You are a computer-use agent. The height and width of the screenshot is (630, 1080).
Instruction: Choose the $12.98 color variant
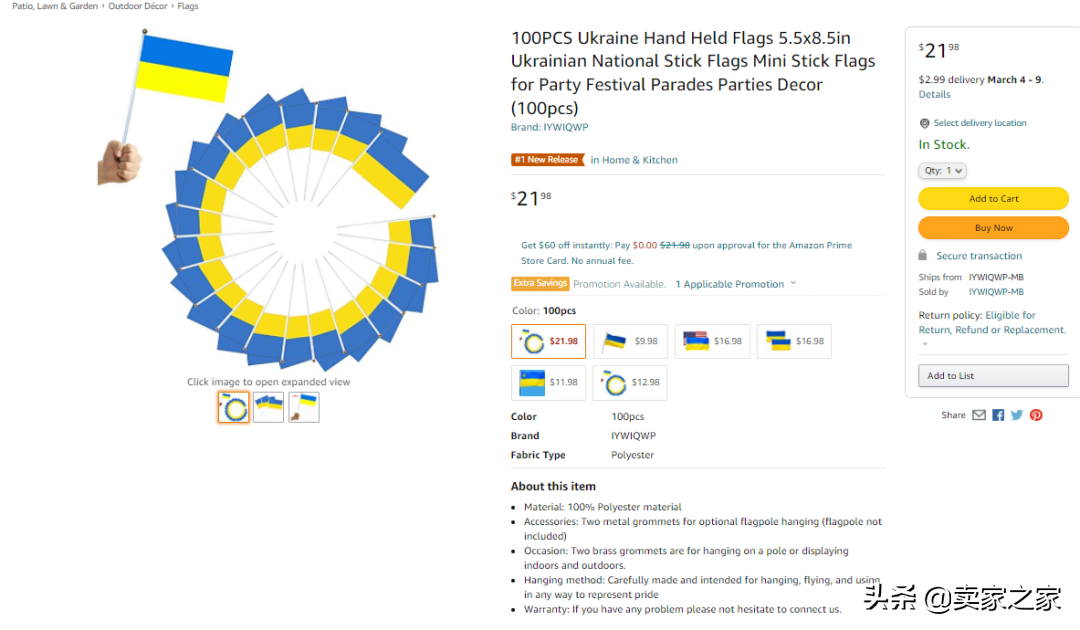(x=631, y=382)
